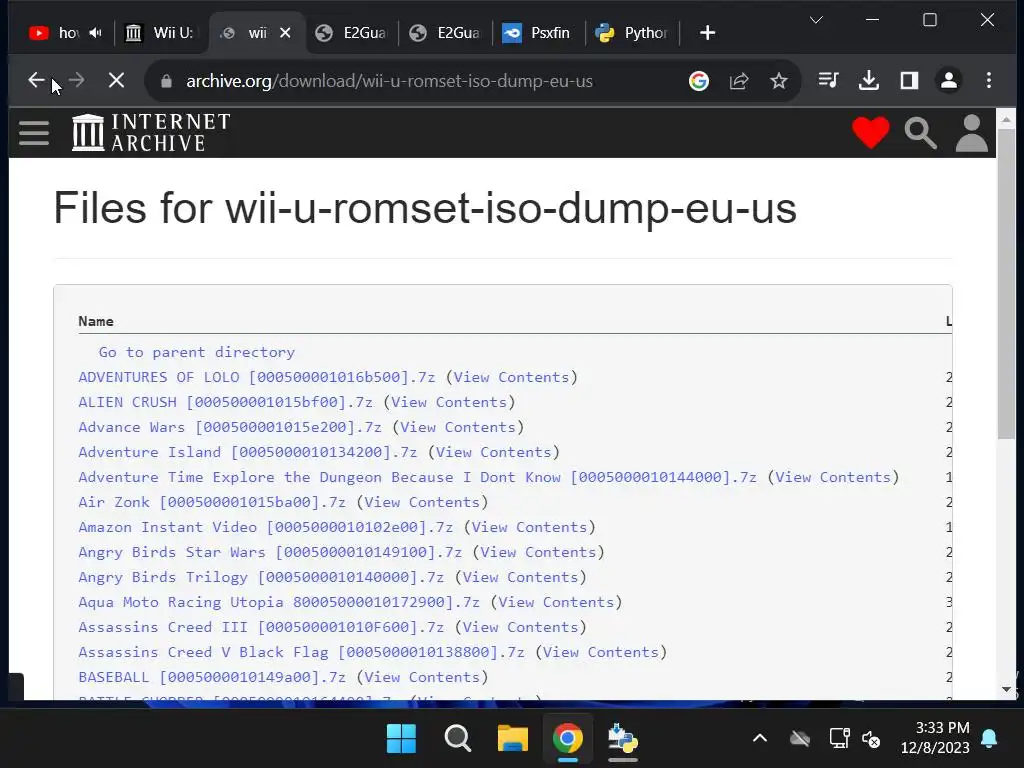The image size is (1024, 768).
Task: Download Adventure Island 7z file
Action: tap(248, 452)
